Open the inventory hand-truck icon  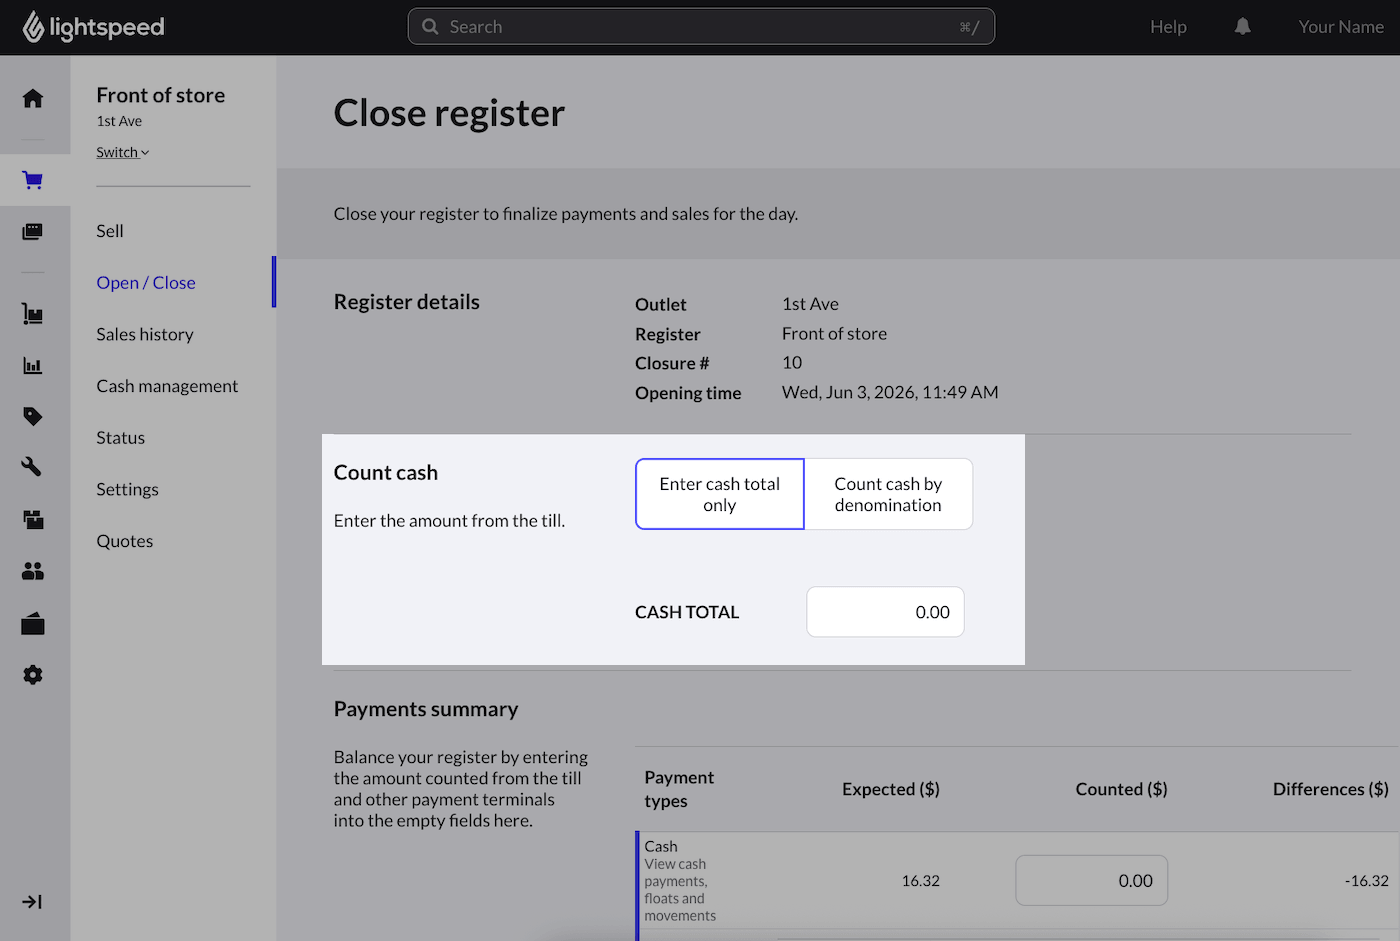coord(33,314)
